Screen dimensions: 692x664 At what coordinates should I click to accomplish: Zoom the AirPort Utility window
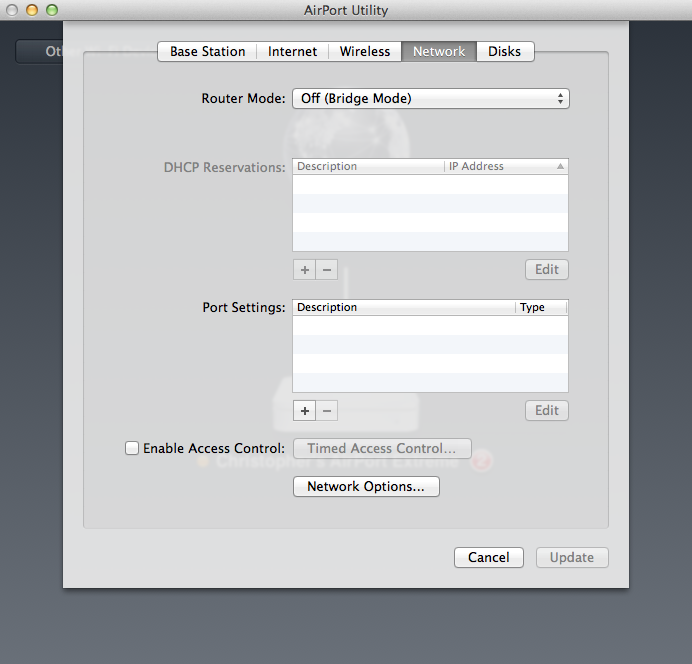(x=52, y=10)
